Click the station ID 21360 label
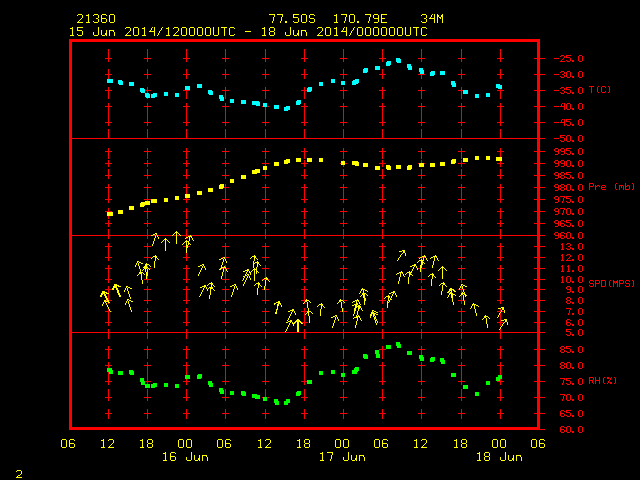Screen dimensions: 640x480 tap(96, 19)
